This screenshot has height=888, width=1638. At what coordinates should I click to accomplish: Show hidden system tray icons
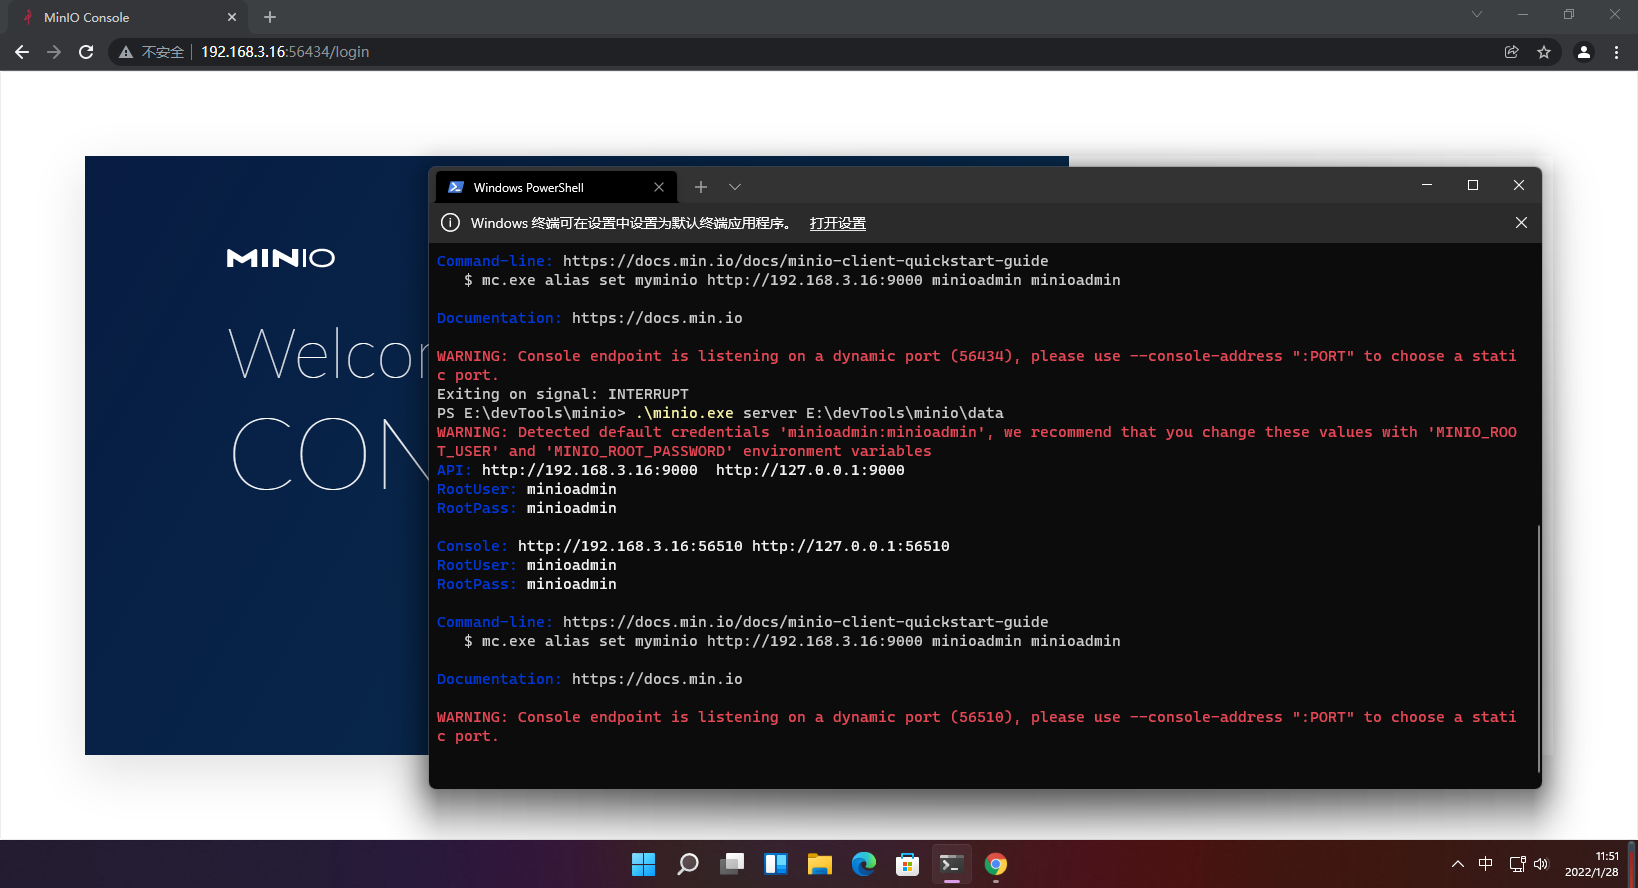[x=1458, y=864]
